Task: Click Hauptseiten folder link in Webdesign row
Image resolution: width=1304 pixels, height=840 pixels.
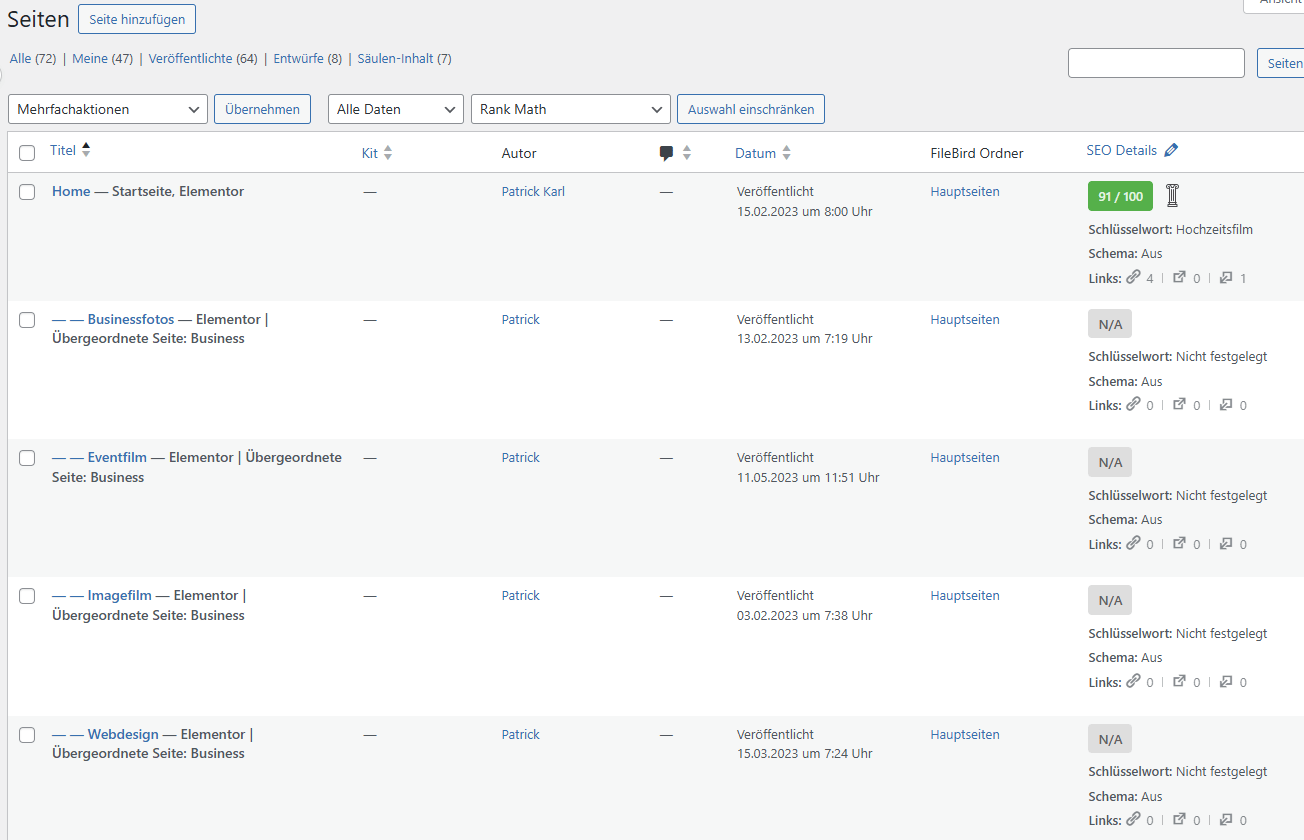Action: [x=965, y=734]
